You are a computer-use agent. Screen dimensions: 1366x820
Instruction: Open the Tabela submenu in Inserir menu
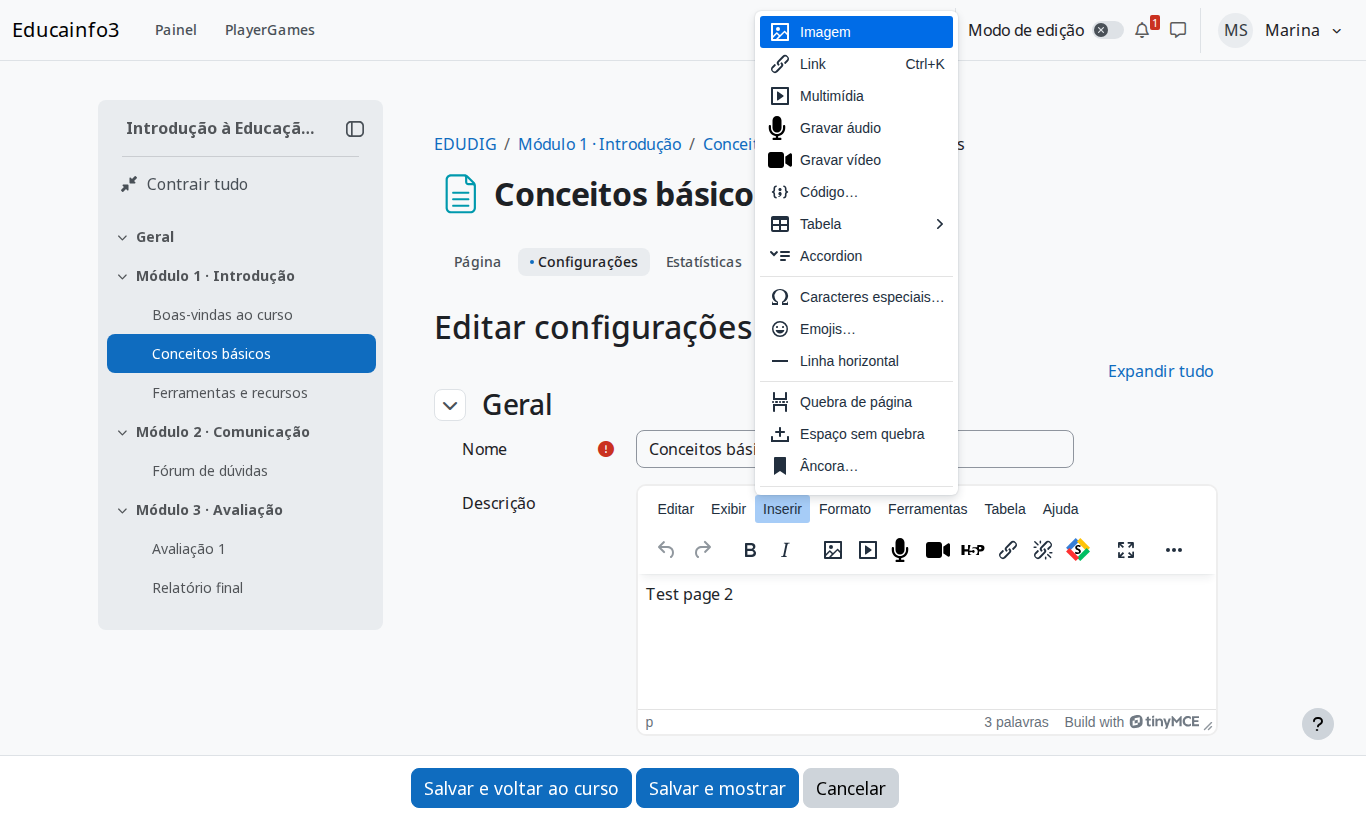tap(856, 224)
